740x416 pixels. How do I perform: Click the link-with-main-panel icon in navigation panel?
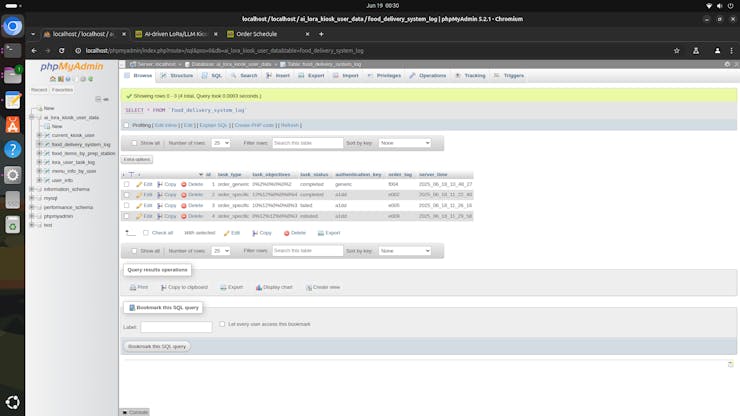pyautogui.click(x=106, y=99)
